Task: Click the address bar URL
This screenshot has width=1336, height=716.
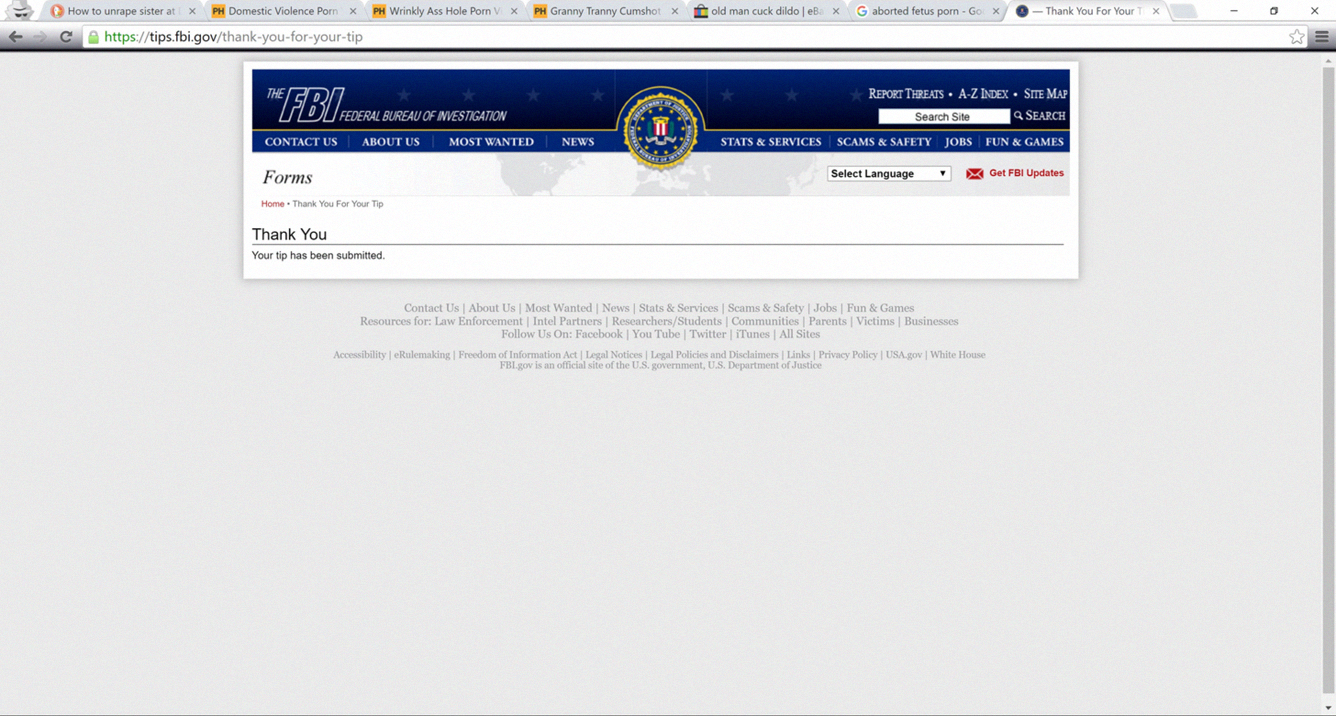Action: [233, 37]
